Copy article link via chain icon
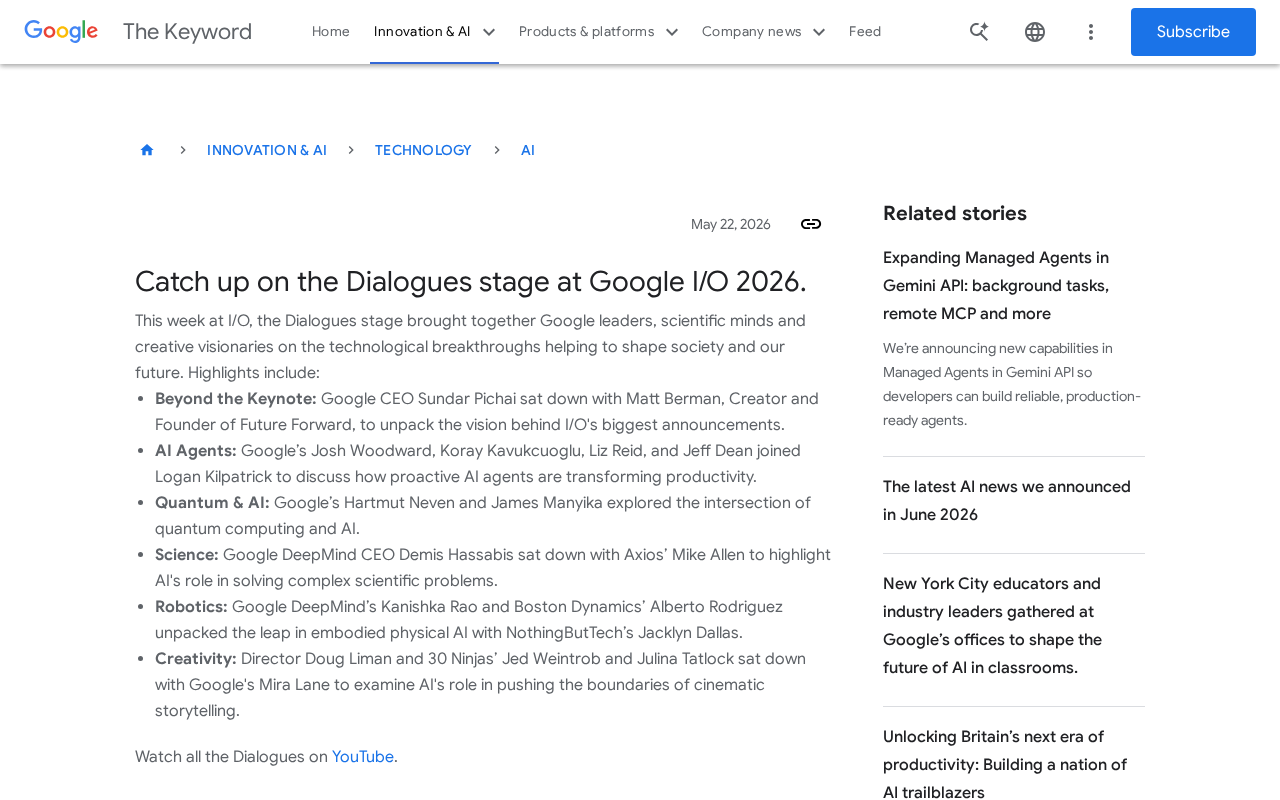Image resolution: width=1280 pixels, height=800 pixels. click(x=811, y=224)
